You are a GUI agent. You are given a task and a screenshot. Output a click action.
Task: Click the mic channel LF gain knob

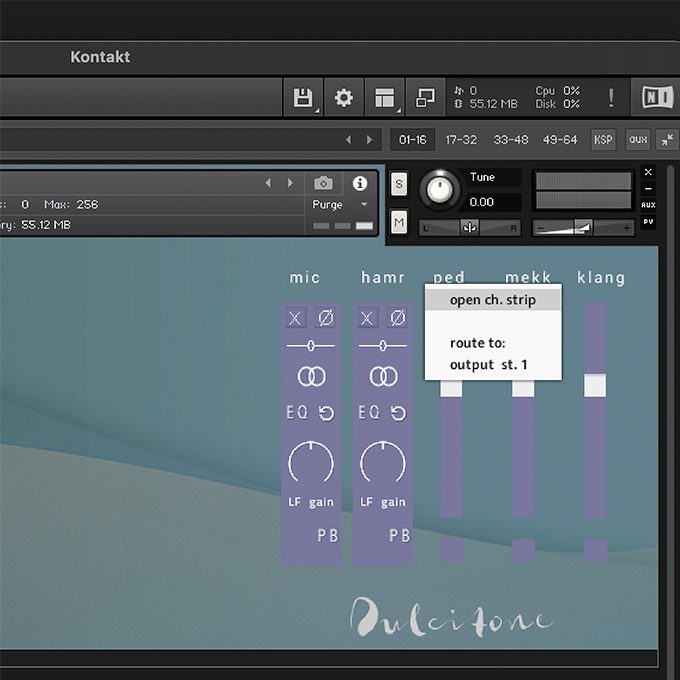pyautogui.click(x=311, y=463)
